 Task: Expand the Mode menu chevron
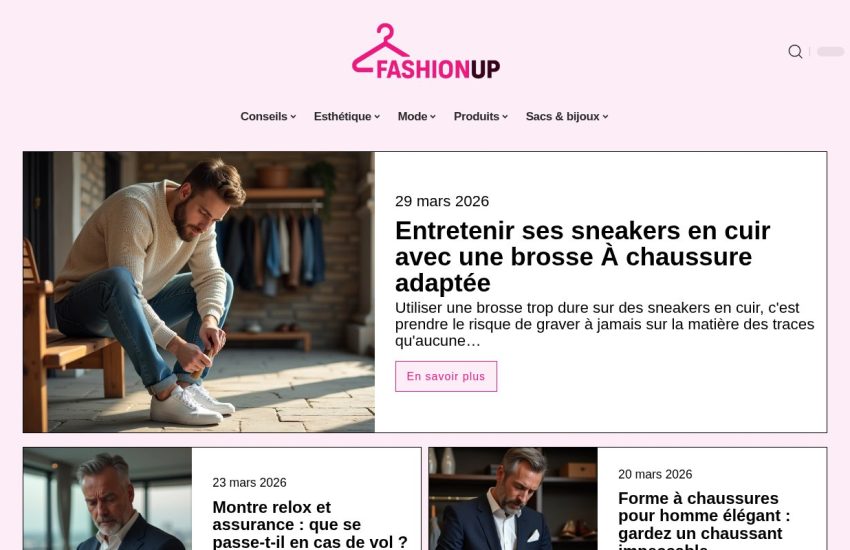tap(433, 117)
